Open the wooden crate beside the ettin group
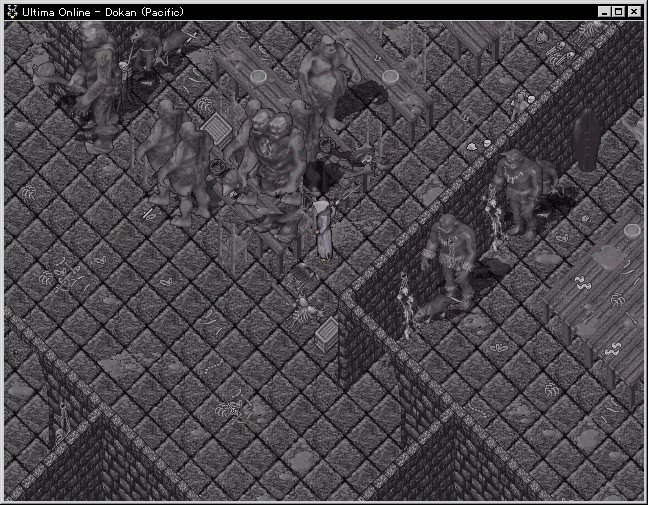 [217, 130]
